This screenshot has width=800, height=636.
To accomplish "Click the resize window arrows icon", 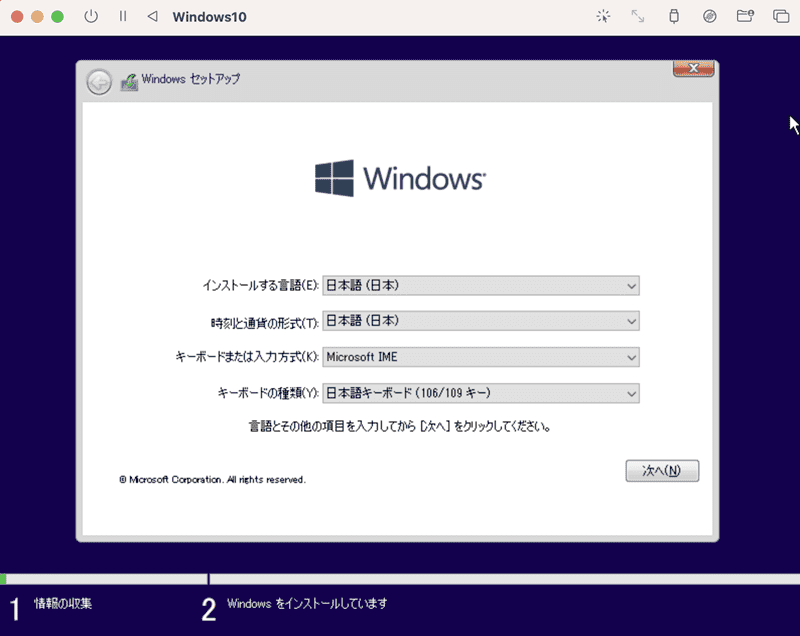I will click(638, 16).
